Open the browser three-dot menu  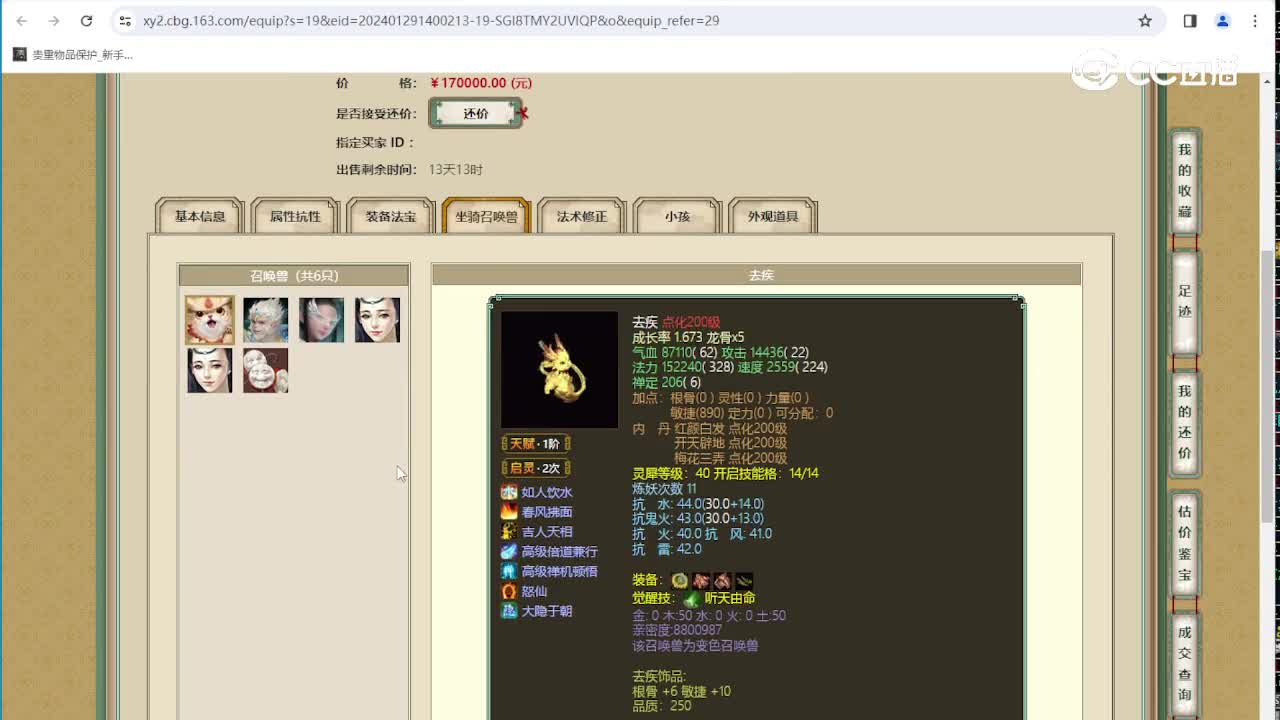pyautogui.click(x=1255, y=20)
